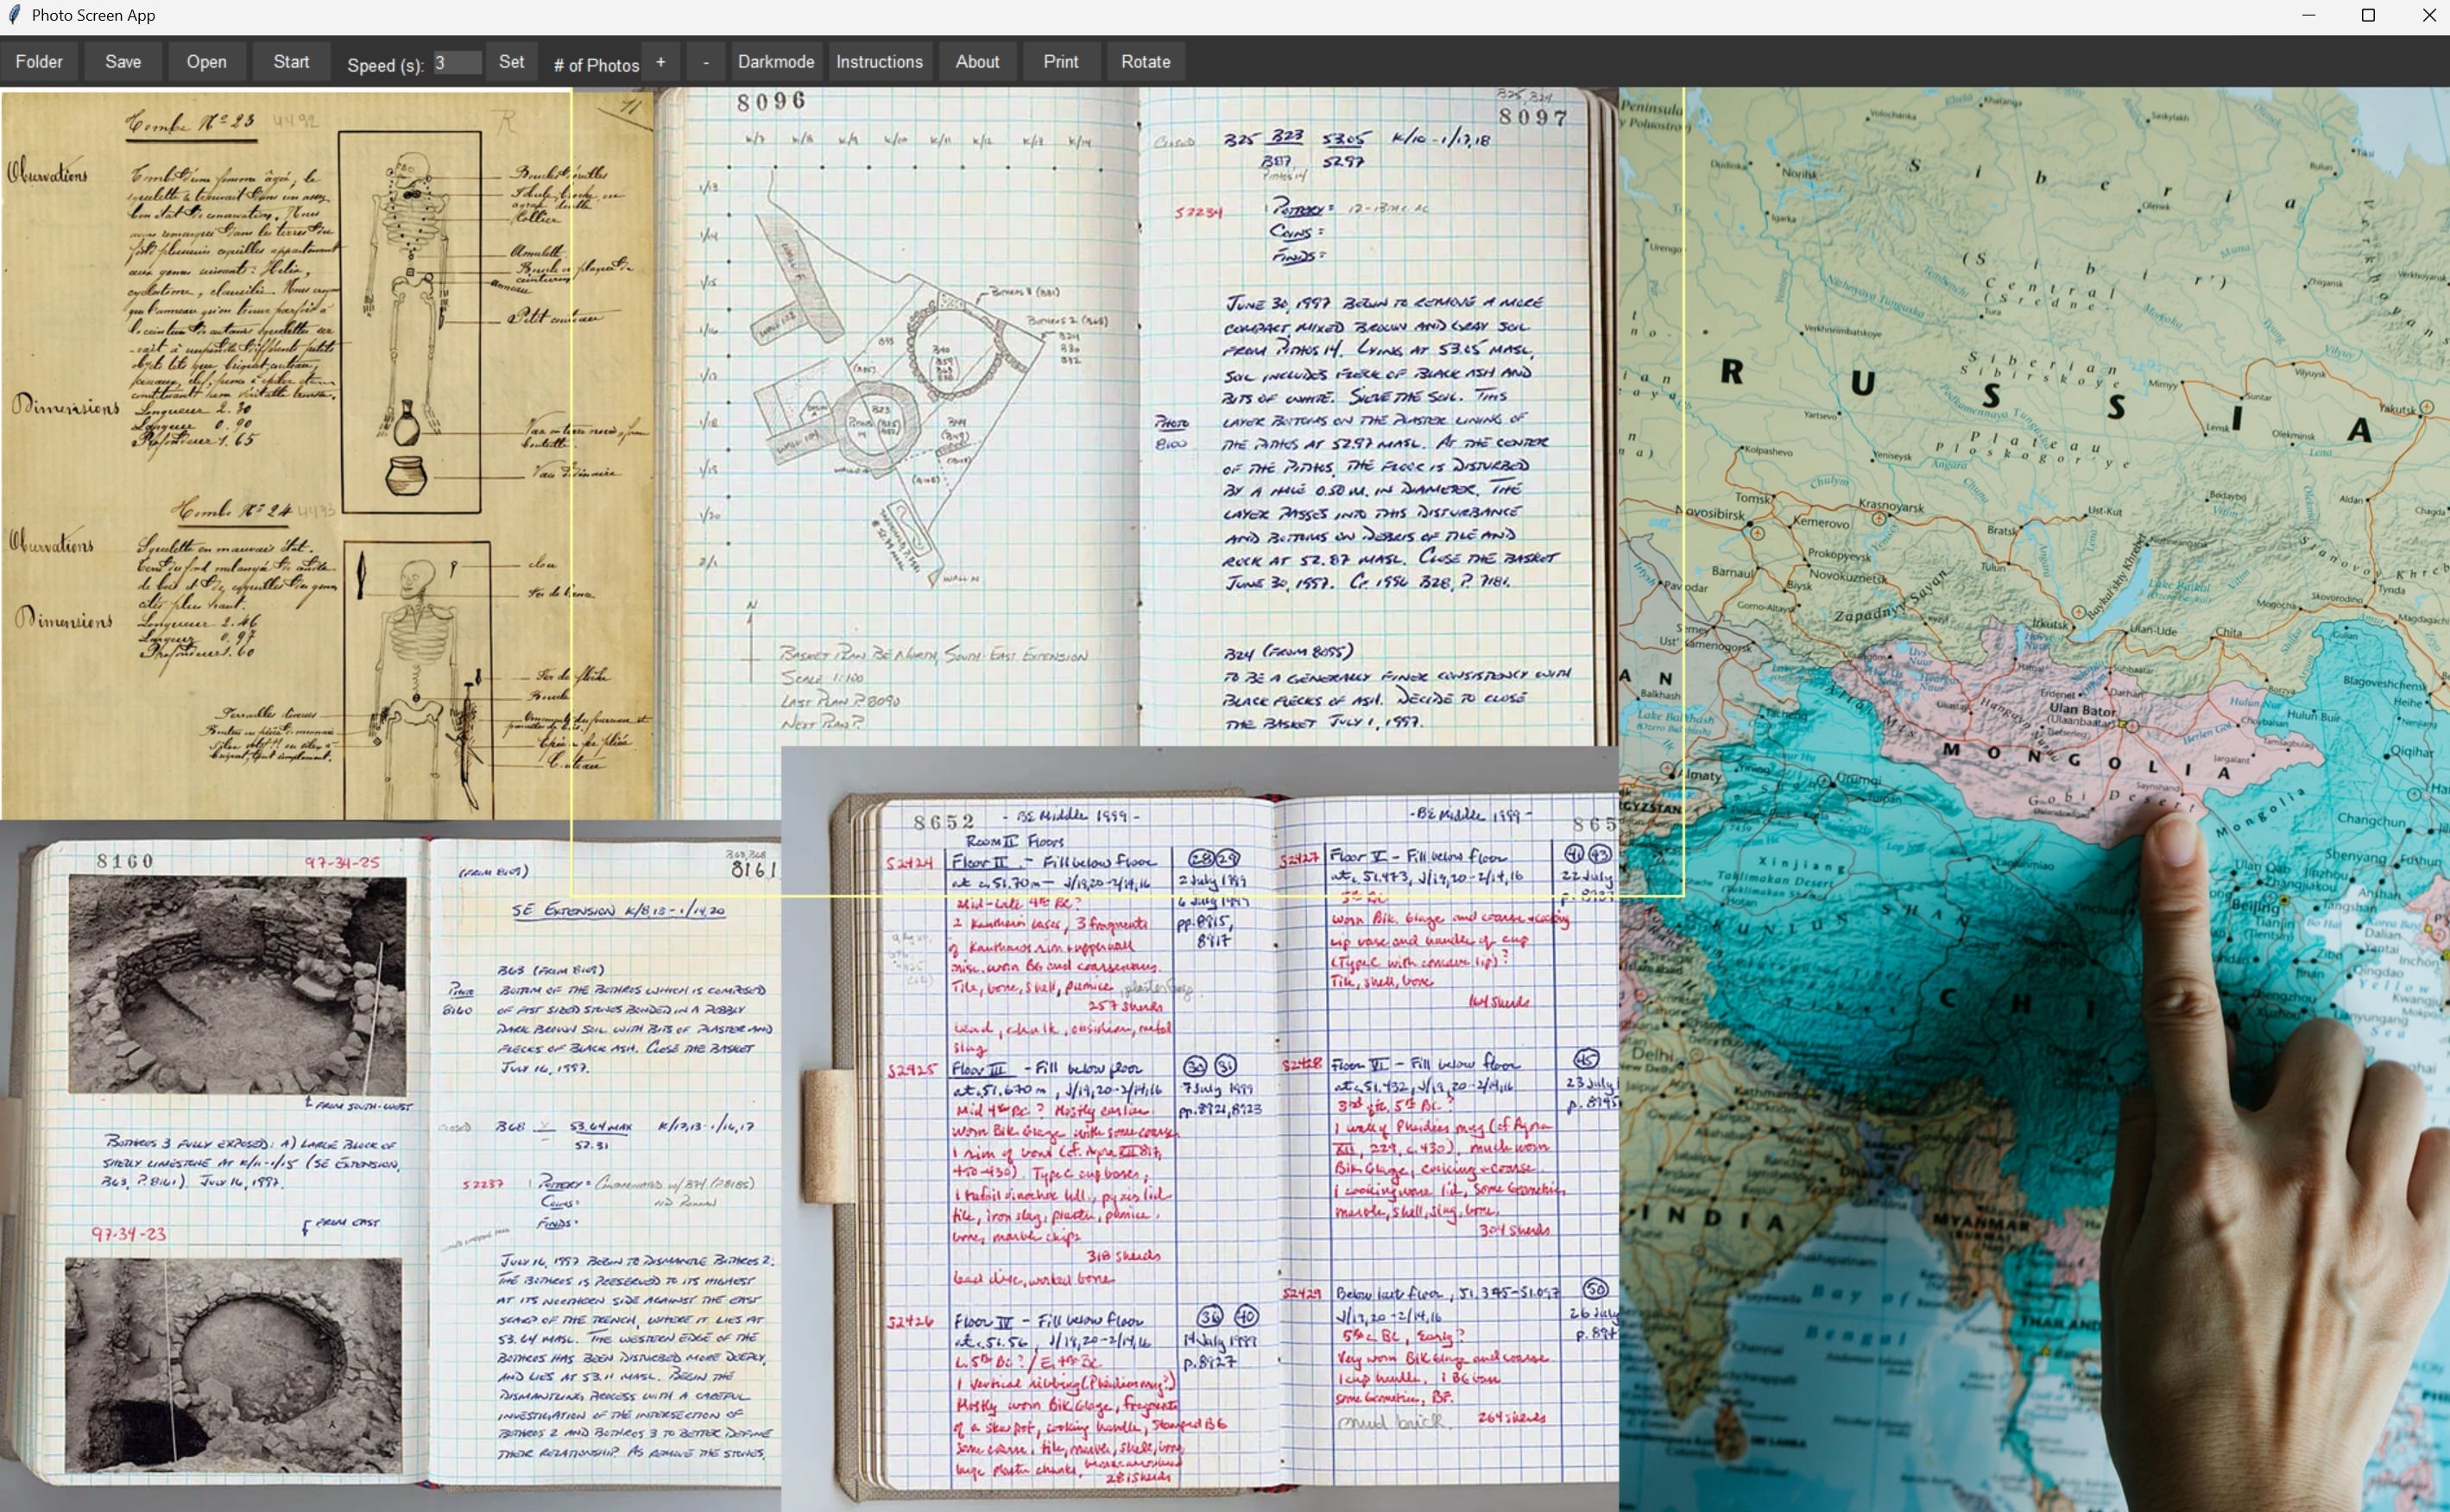
Task: Click the plus stepper for photos
Action: (661, 61)
